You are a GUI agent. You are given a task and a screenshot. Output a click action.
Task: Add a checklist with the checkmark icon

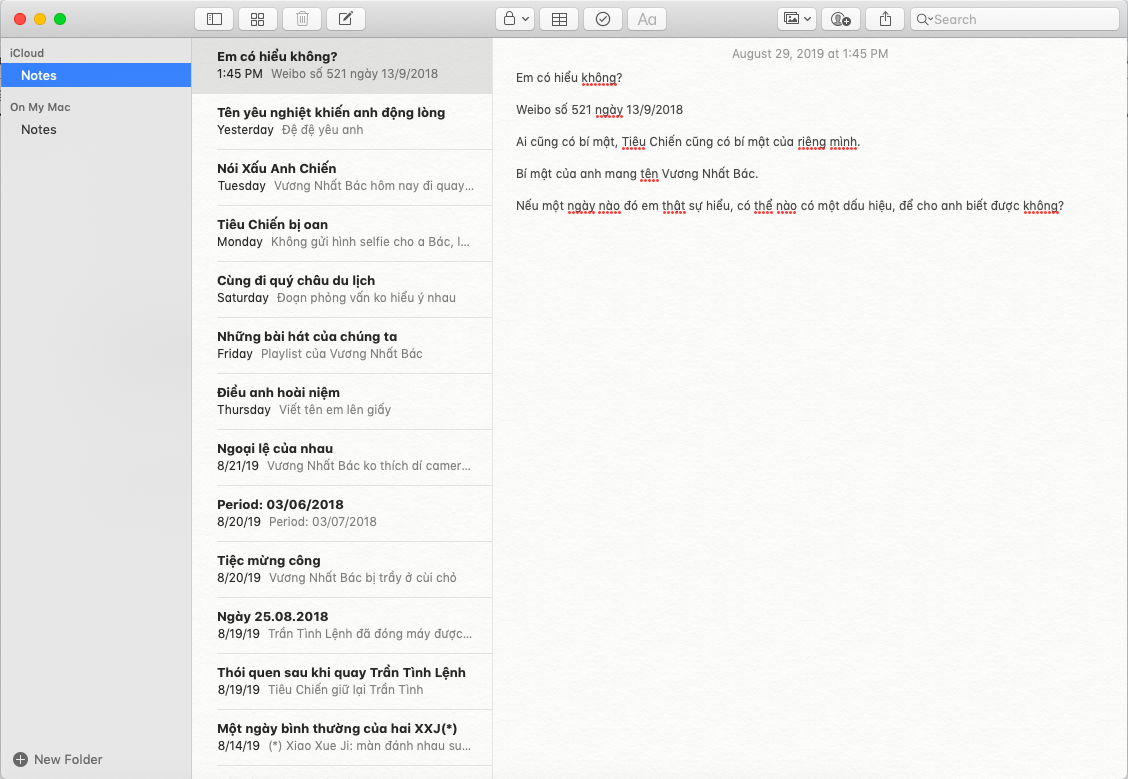pyautogui.click(x=603, y=19)
